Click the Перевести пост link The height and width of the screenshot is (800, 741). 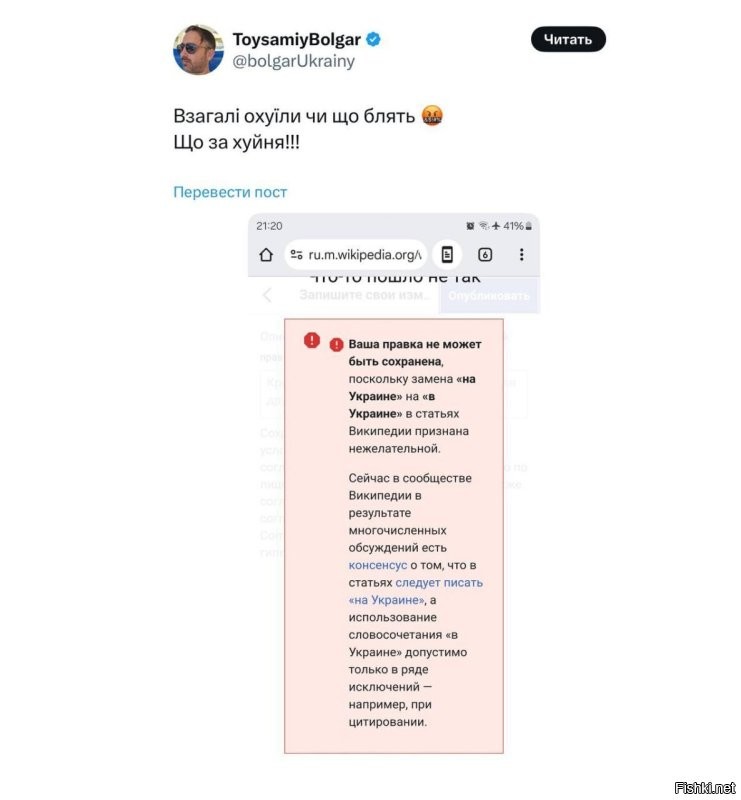230,192
